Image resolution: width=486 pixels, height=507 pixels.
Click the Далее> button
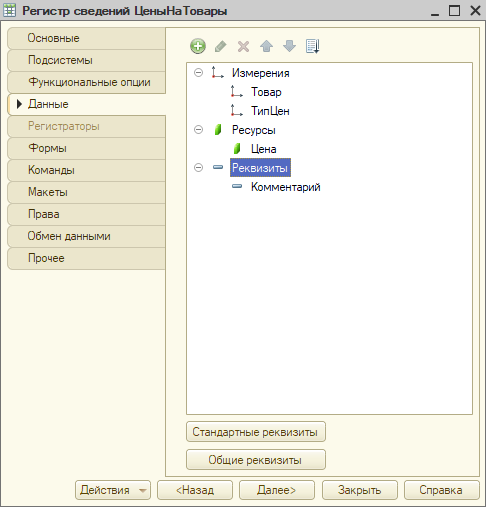[277, 490]
